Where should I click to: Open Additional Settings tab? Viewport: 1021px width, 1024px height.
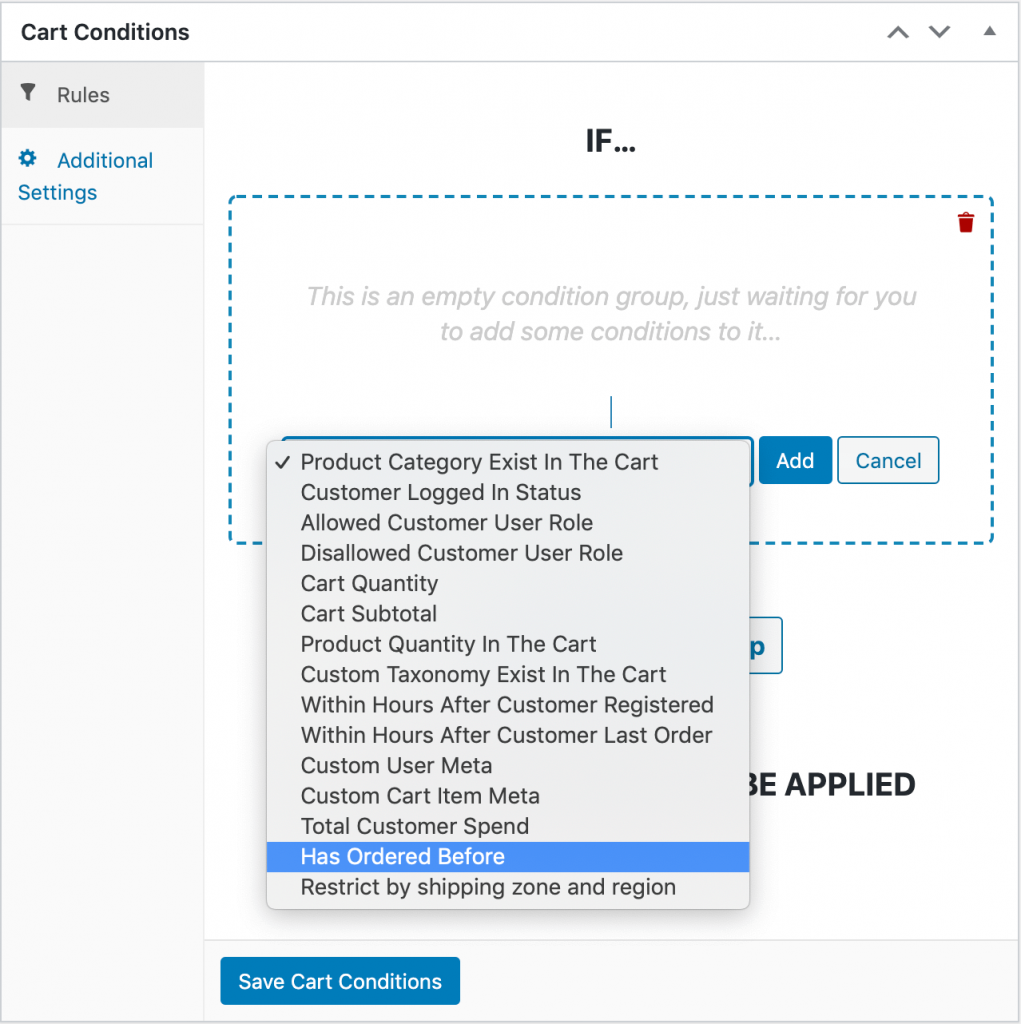[103, 176]
